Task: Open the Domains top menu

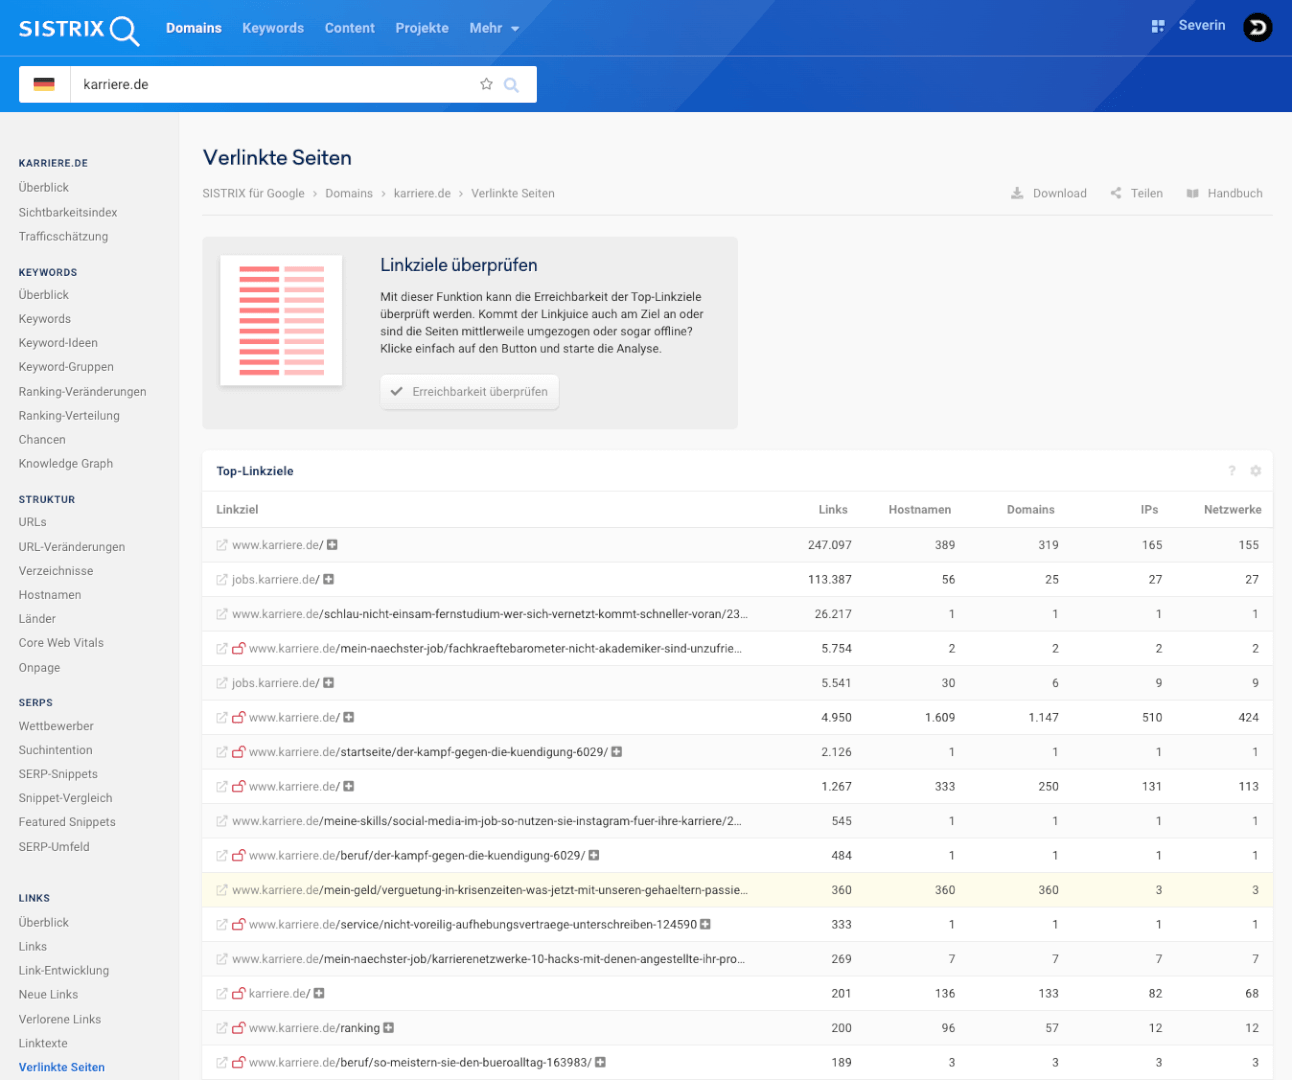Action: point(194,28)
